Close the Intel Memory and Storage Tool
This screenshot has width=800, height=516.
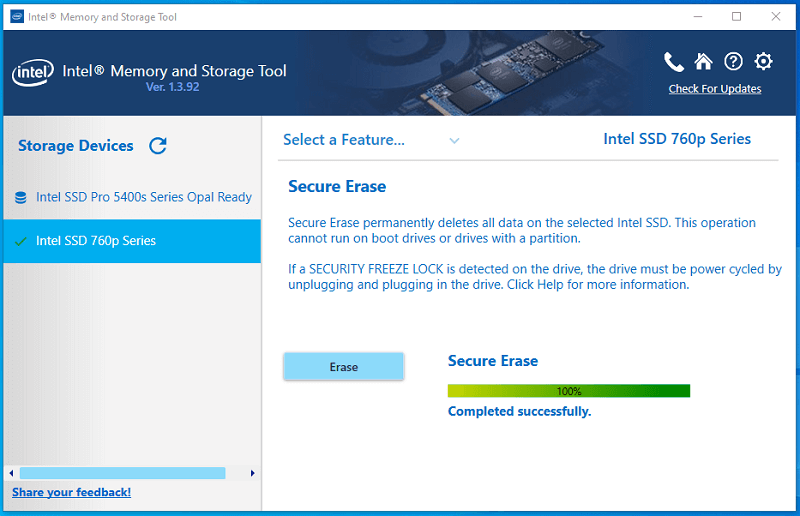pyautogui.click(x=776, y=17)
